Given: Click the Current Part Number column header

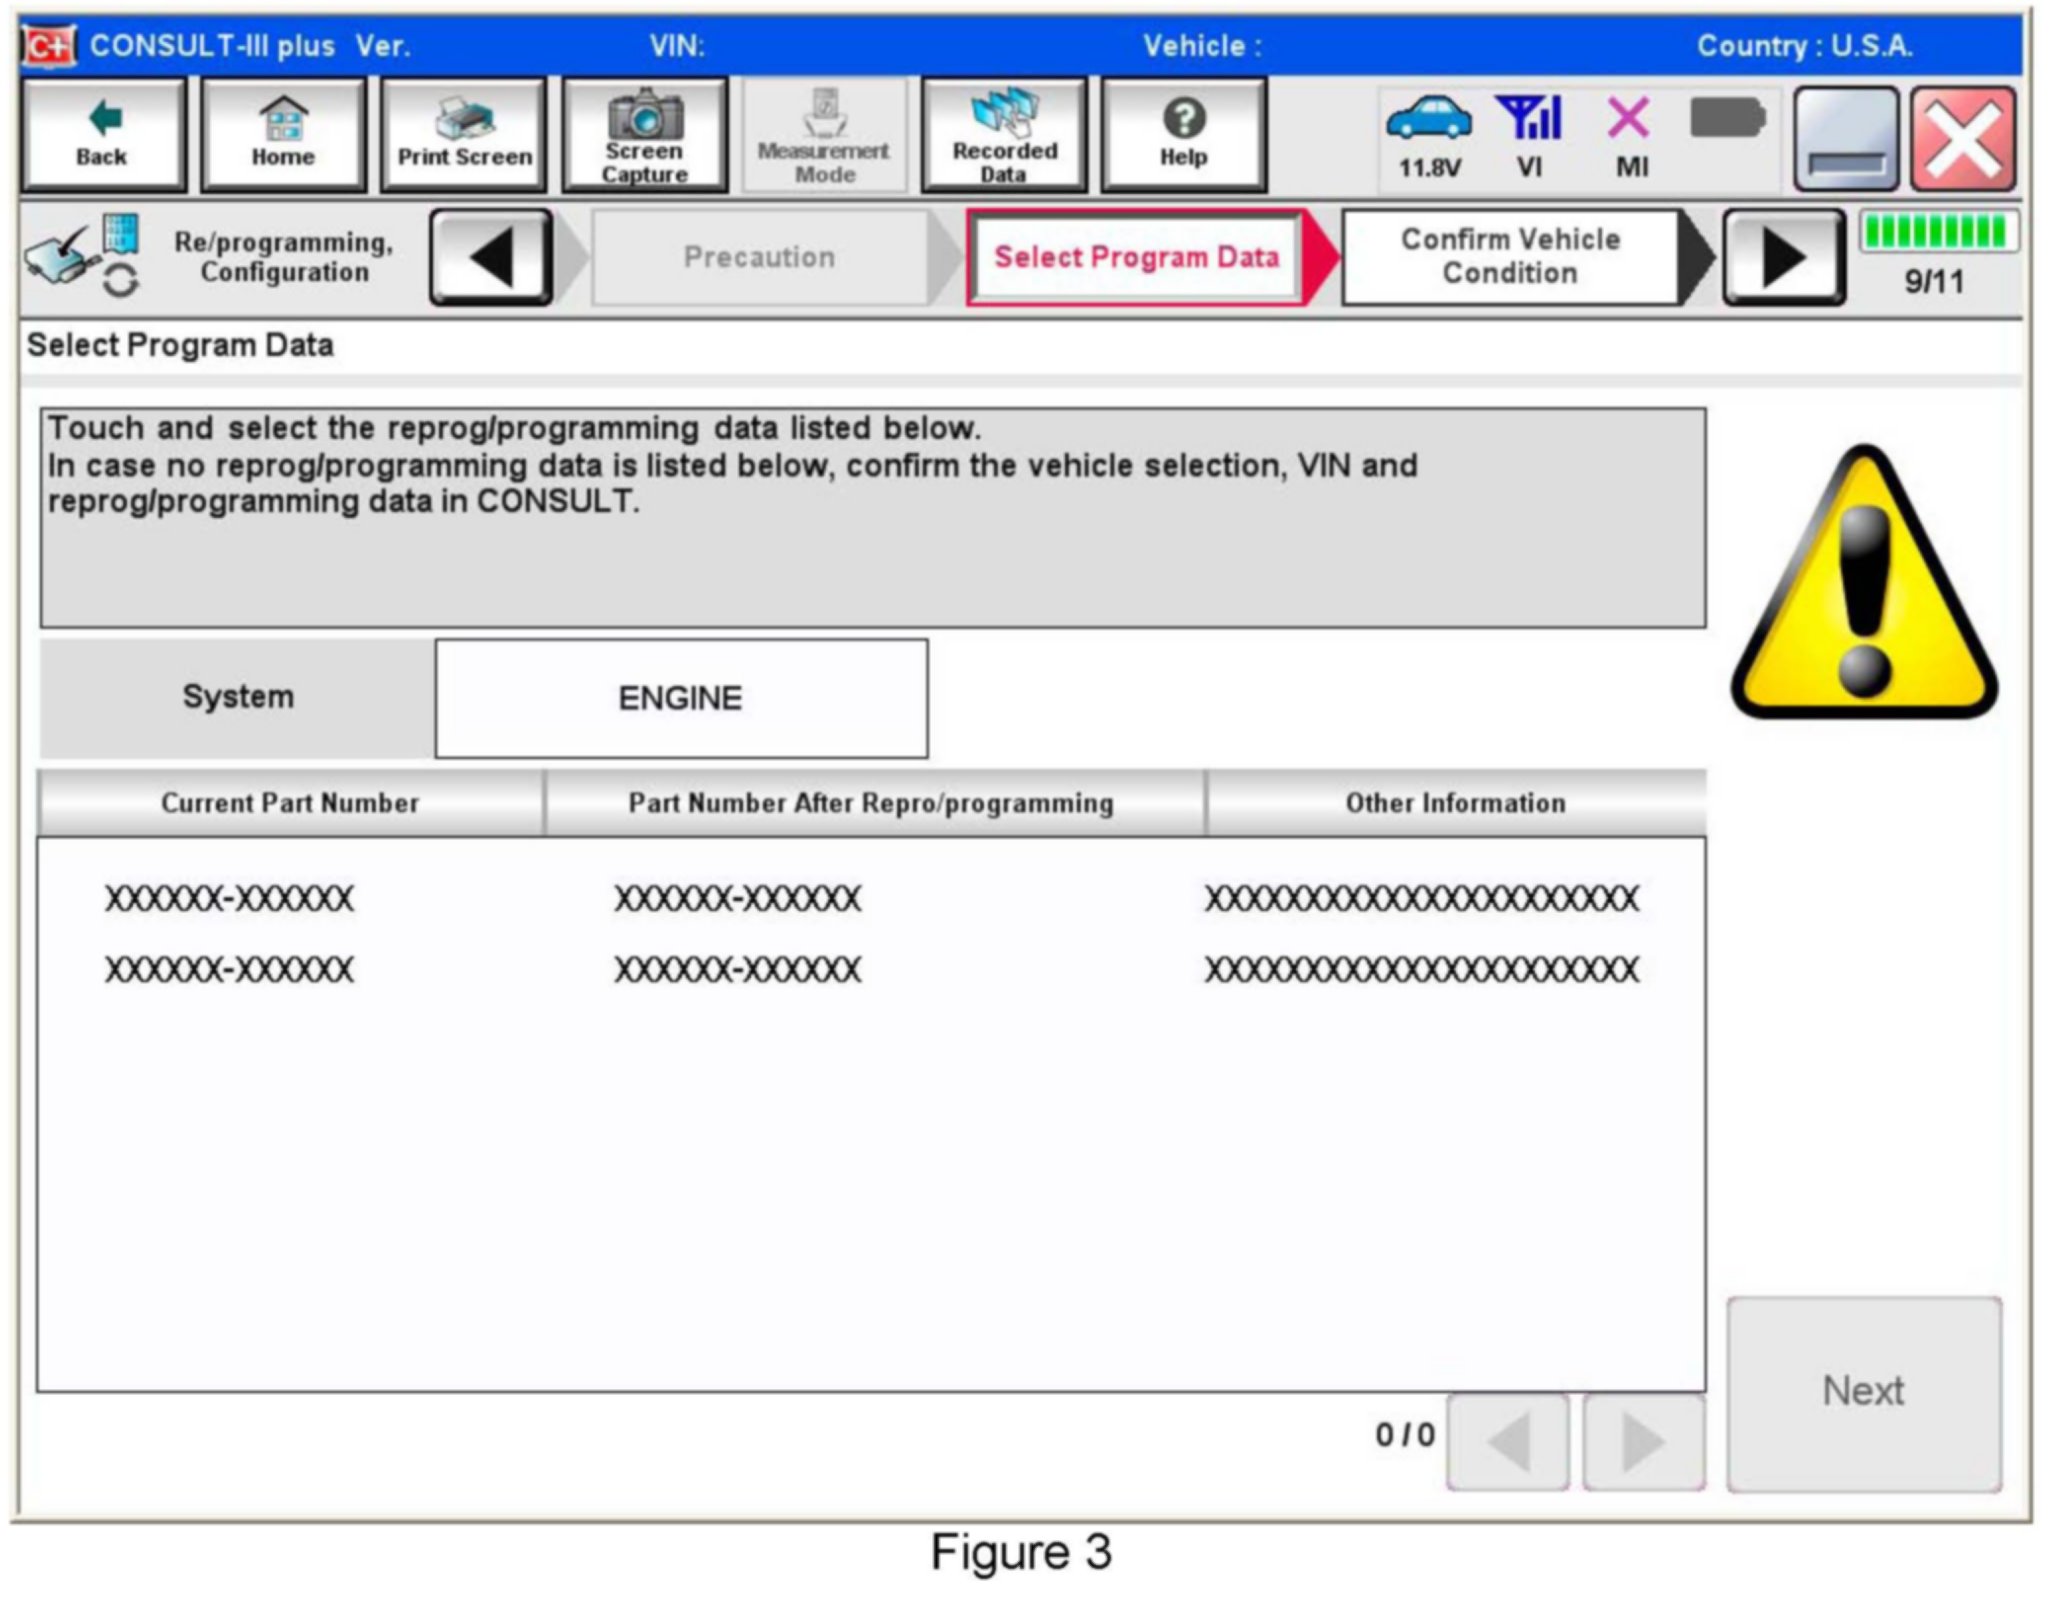Looking at the screenshot, I should (290, 803).
